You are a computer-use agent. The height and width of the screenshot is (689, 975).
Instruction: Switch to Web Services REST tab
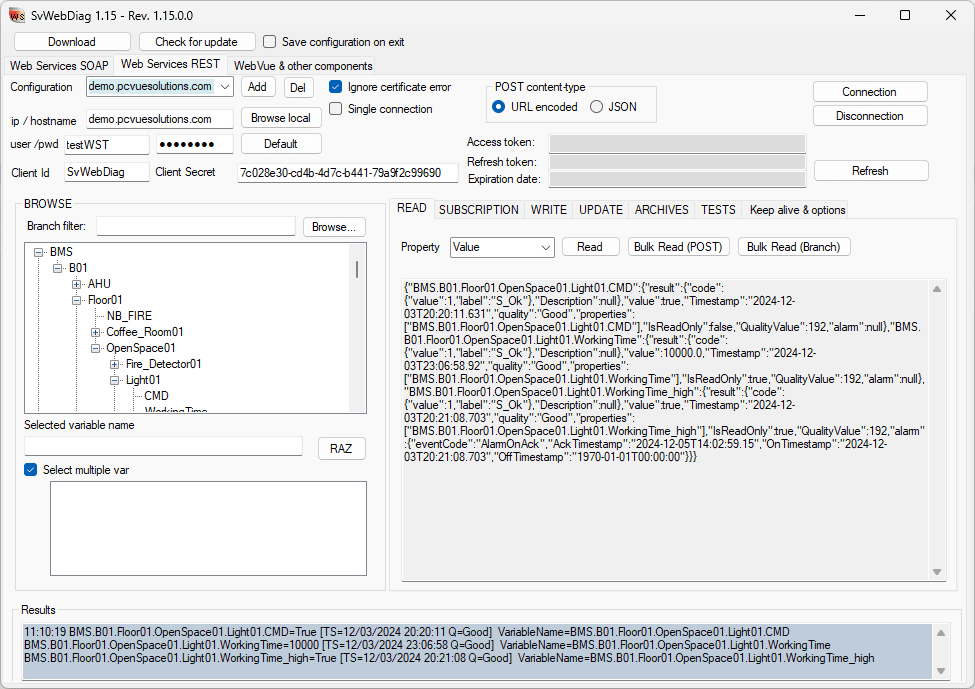coord(170,64)
